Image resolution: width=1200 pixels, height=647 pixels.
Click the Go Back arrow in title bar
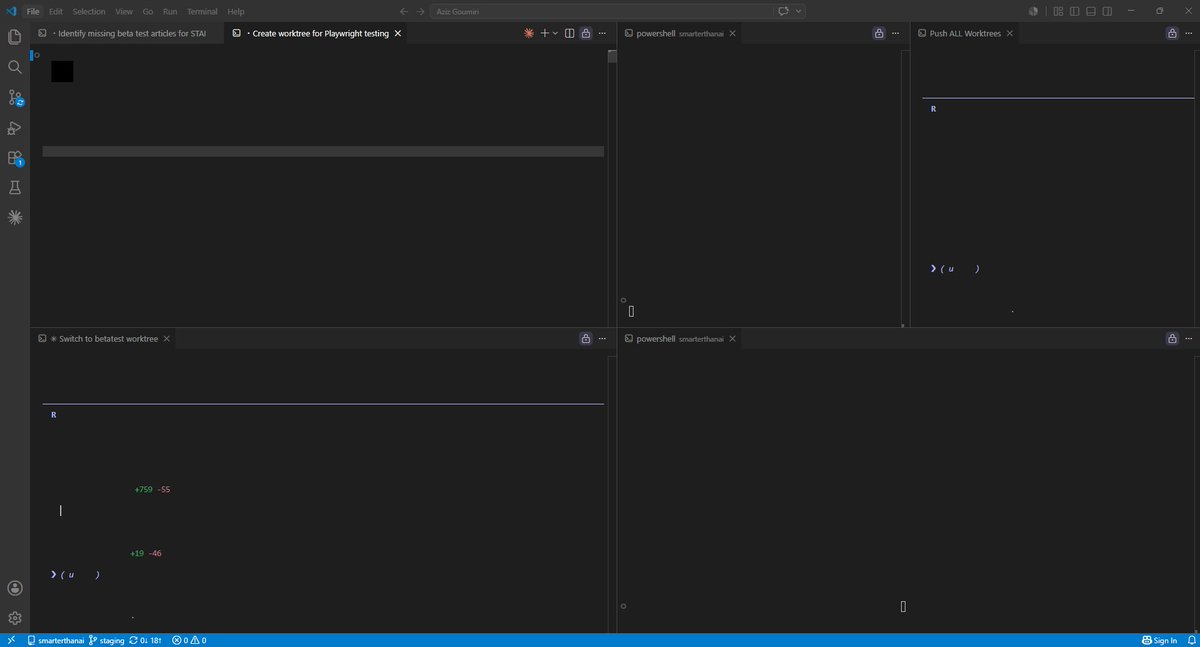403,11
